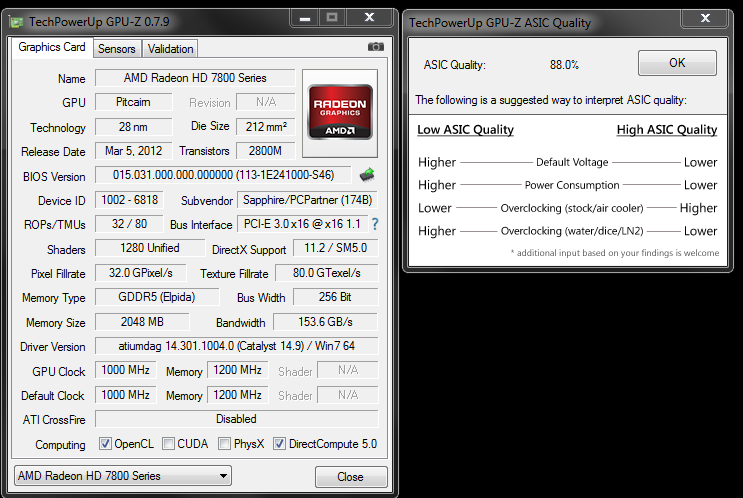Image resolution: width=743 pixels, height=498 pixels.
Task: Click the High ASIC Quality heading
Action: coord(667,130)
